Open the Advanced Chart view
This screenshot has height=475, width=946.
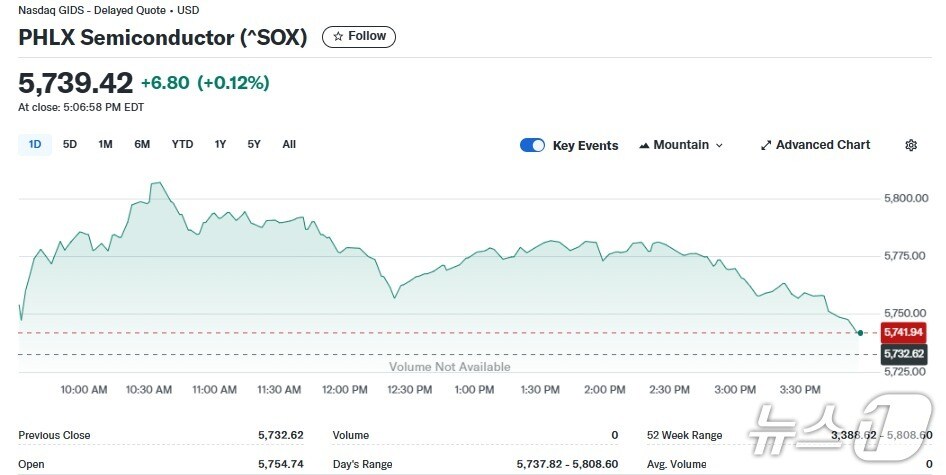tap(815, 145)
